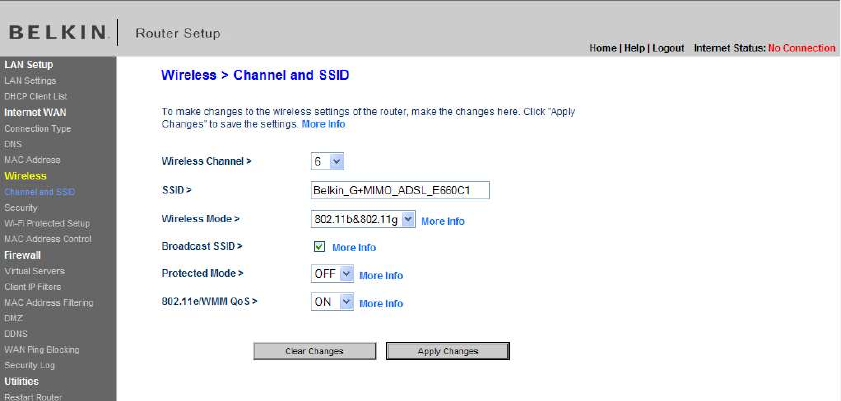Open More Info link beside Protected Mode
This screenshot has height=401, width=841.
[381, 276]
